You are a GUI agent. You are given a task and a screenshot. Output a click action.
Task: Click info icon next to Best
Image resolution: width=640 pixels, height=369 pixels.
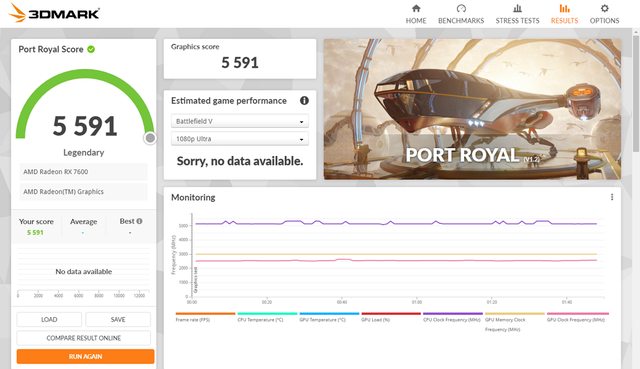point(139,221)
